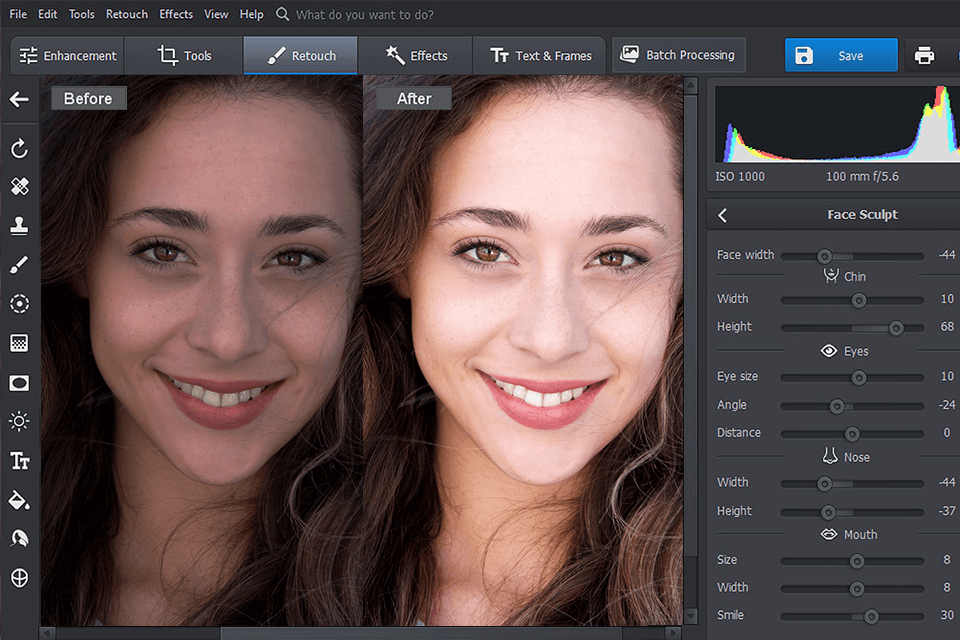Click the rotate arrow icon in sidebar

click(19, 149)
